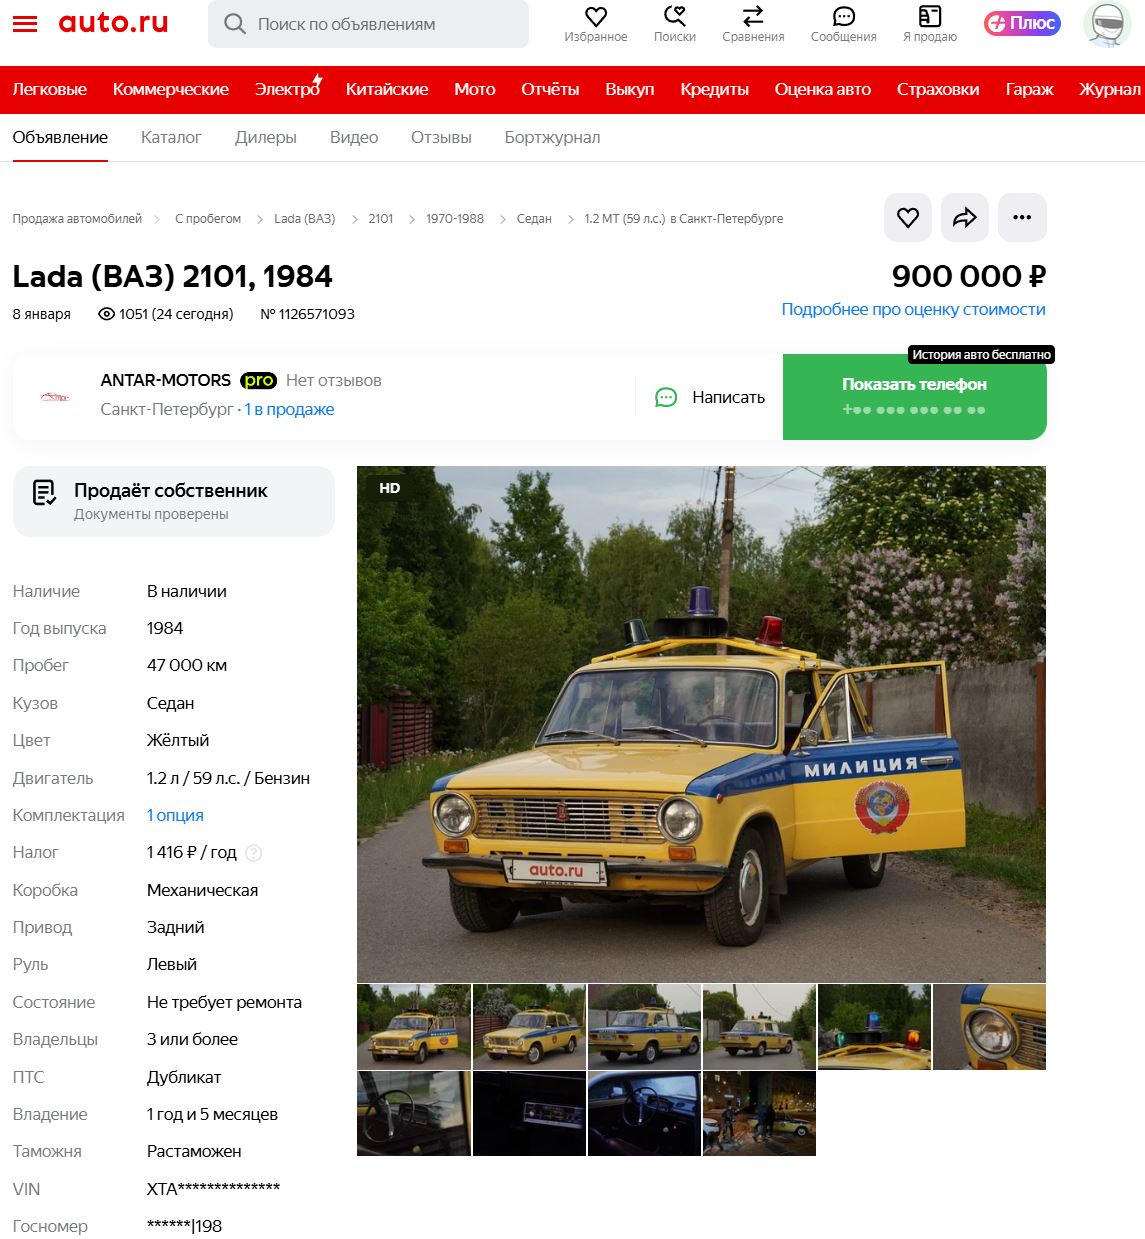
Task: Click Написать to message seller
Action: (x=710, y=397)
